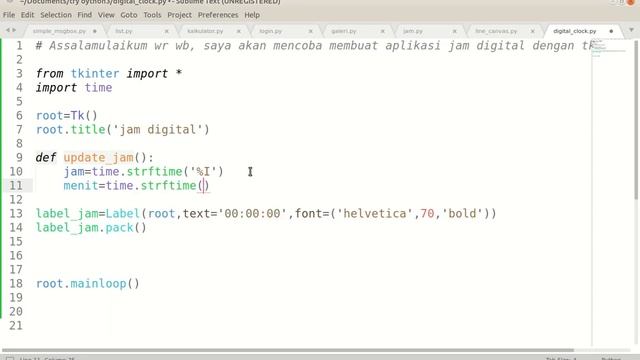Viewport: 640px width, 360px height.
Task: Close the jam.py tab
Action: [454, 31]
